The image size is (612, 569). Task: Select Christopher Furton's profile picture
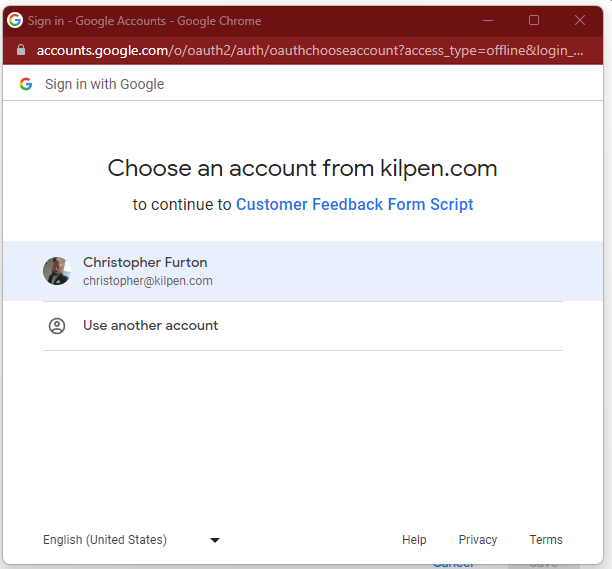pos(57,271)
